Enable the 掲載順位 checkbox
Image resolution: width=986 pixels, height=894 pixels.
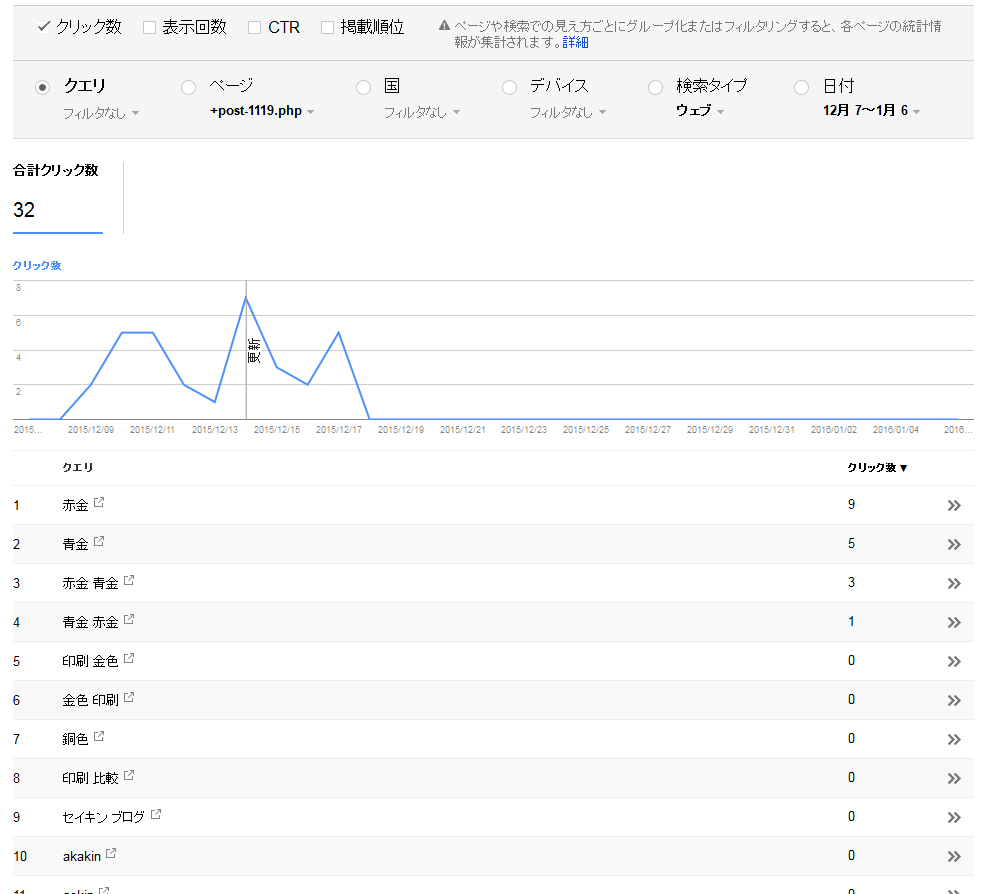(326, 27)
